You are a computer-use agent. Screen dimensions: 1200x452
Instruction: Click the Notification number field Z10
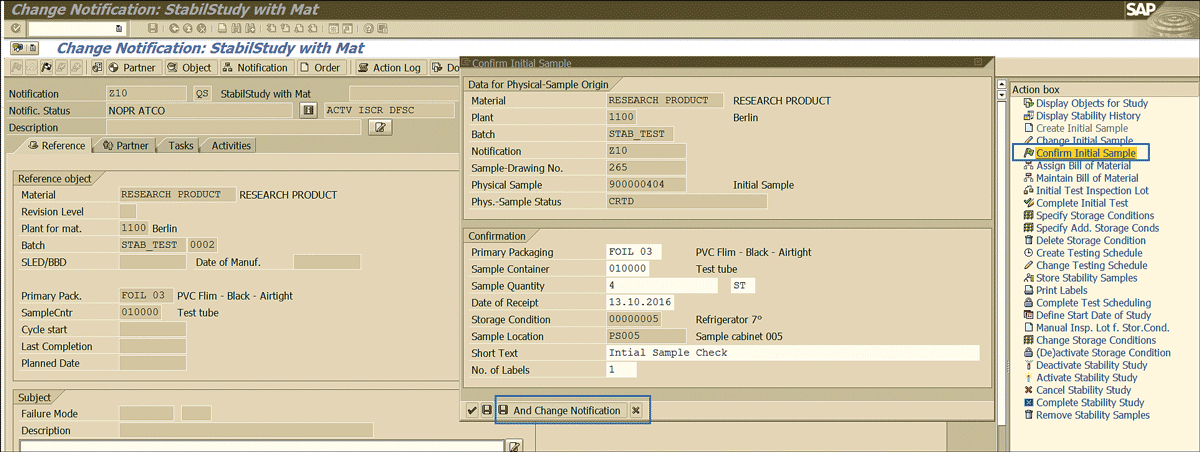146,93
